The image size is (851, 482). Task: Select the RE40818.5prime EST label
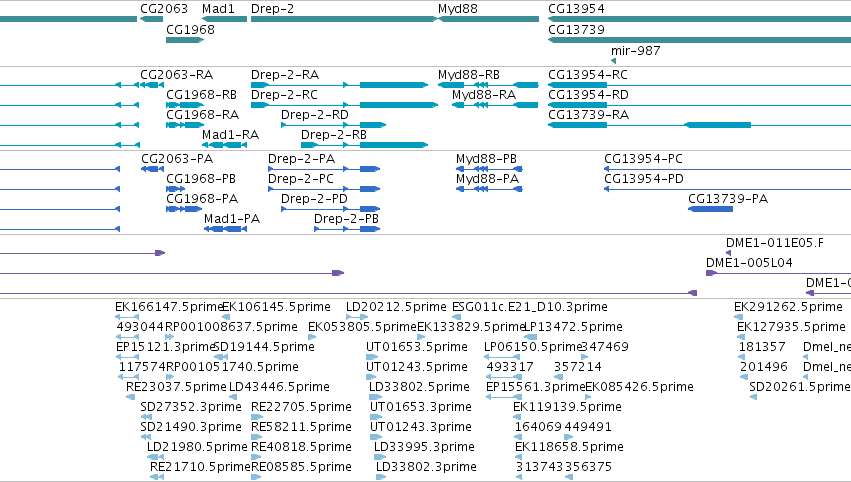pyautogui.click(x=301, y=448)
